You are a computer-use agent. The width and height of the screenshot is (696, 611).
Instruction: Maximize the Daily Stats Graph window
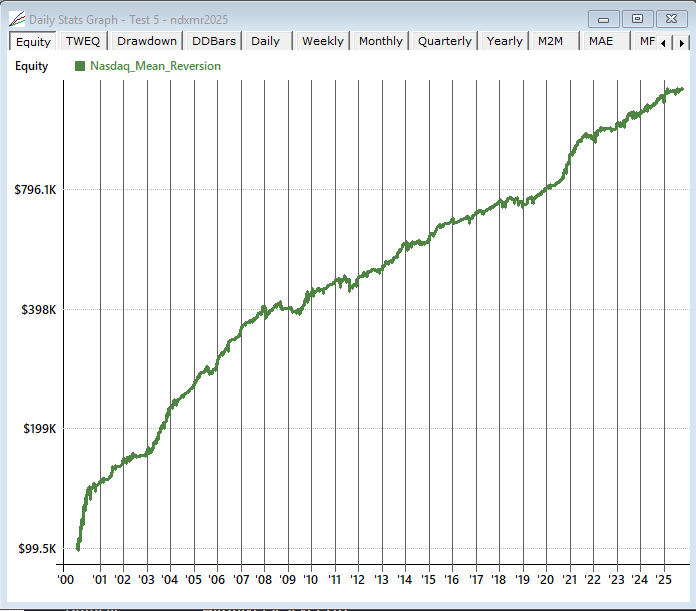[636, 18]
